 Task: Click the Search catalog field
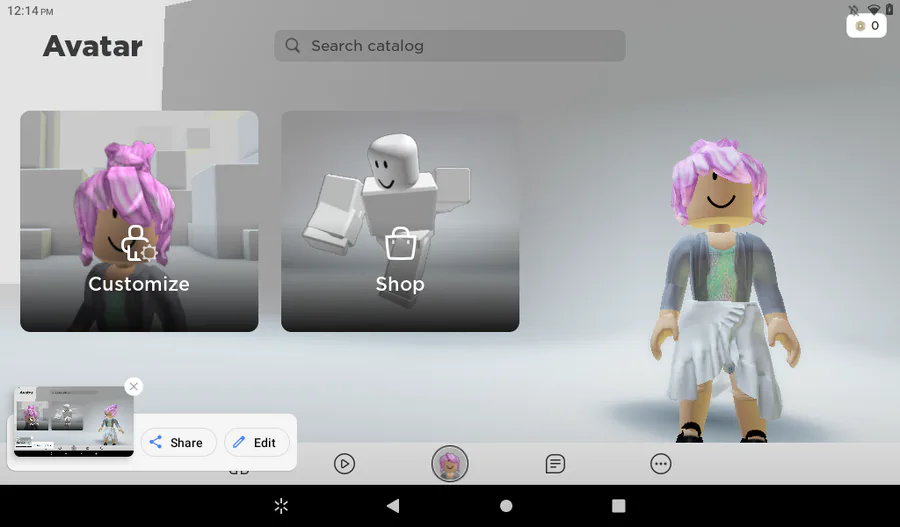pos(449,46)
